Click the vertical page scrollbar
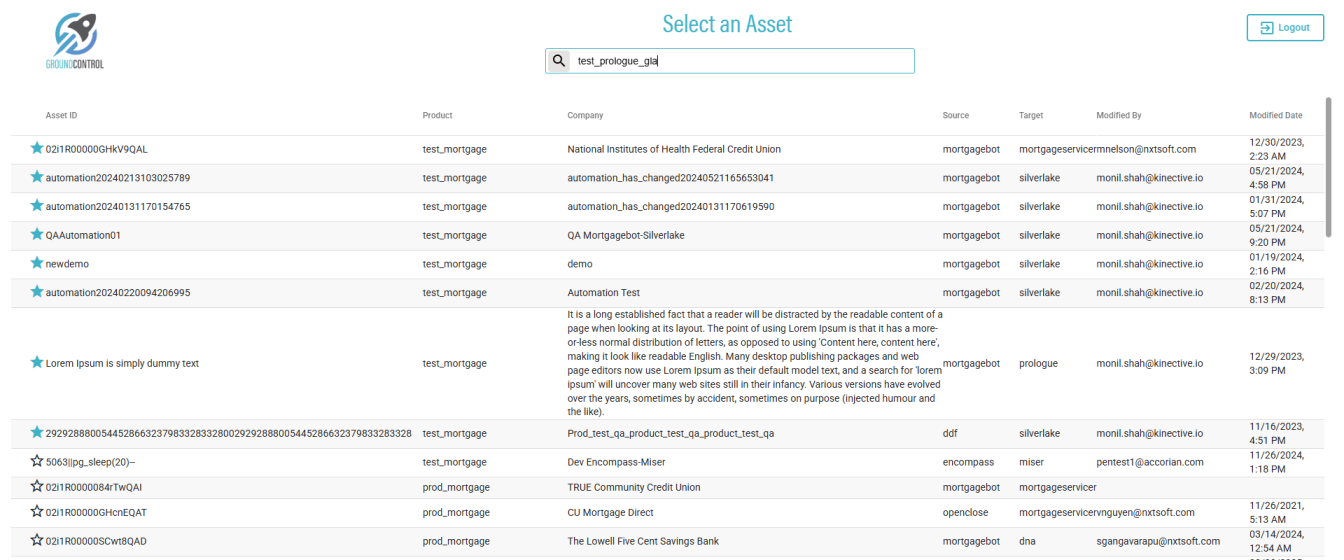The image size is (1344, 560). (x=1328, y=165)
